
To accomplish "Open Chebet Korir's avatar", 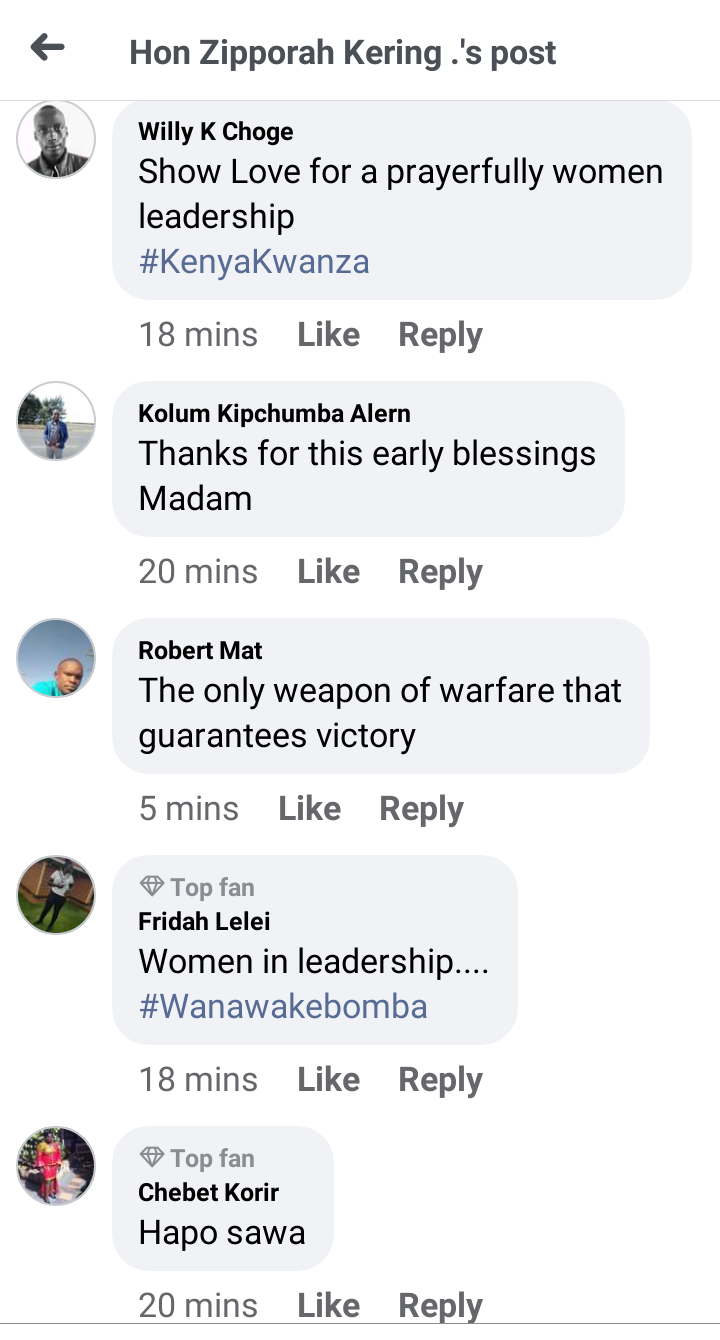I will pos(56,1166).
